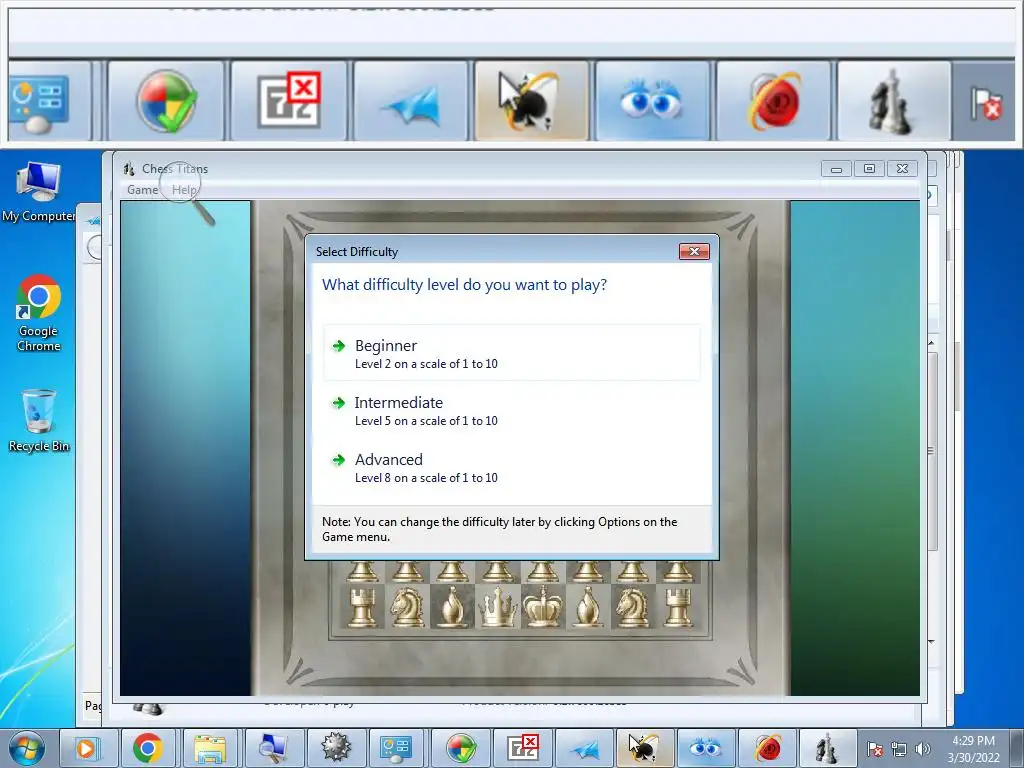Select the Google Chrome desktop shortcut
The height and width of the screenshot is (768, 1024).
[39, 313]
